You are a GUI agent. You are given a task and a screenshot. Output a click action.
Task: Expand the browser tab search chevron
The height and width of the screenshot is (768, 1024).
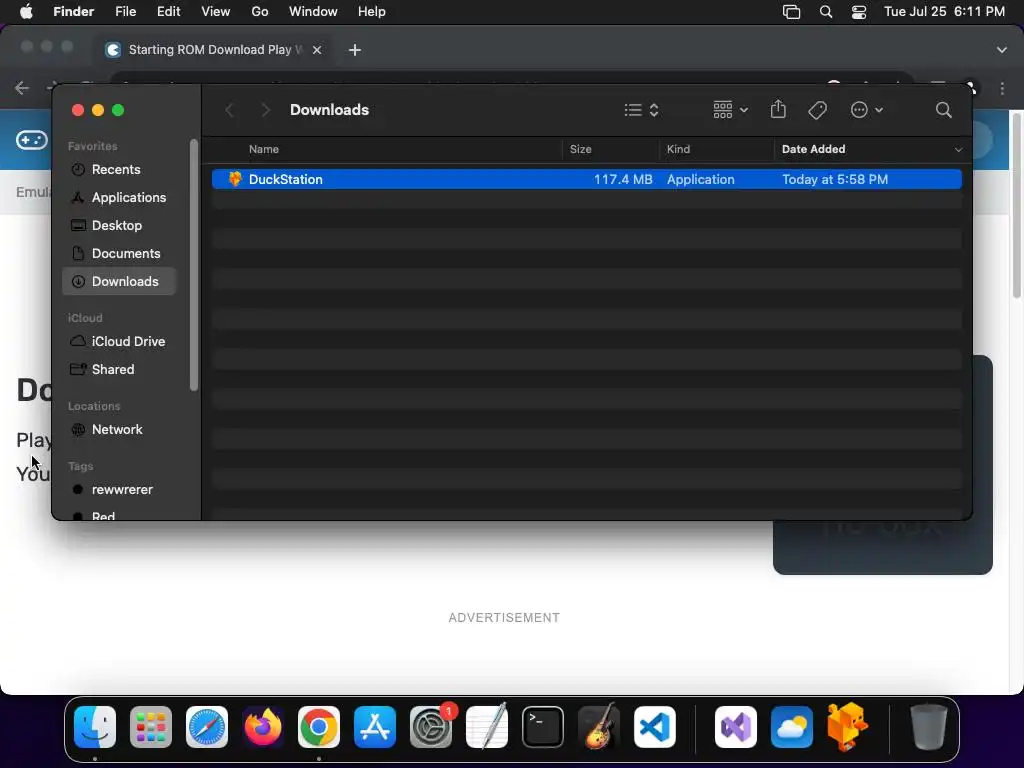tap(1002, 50)
